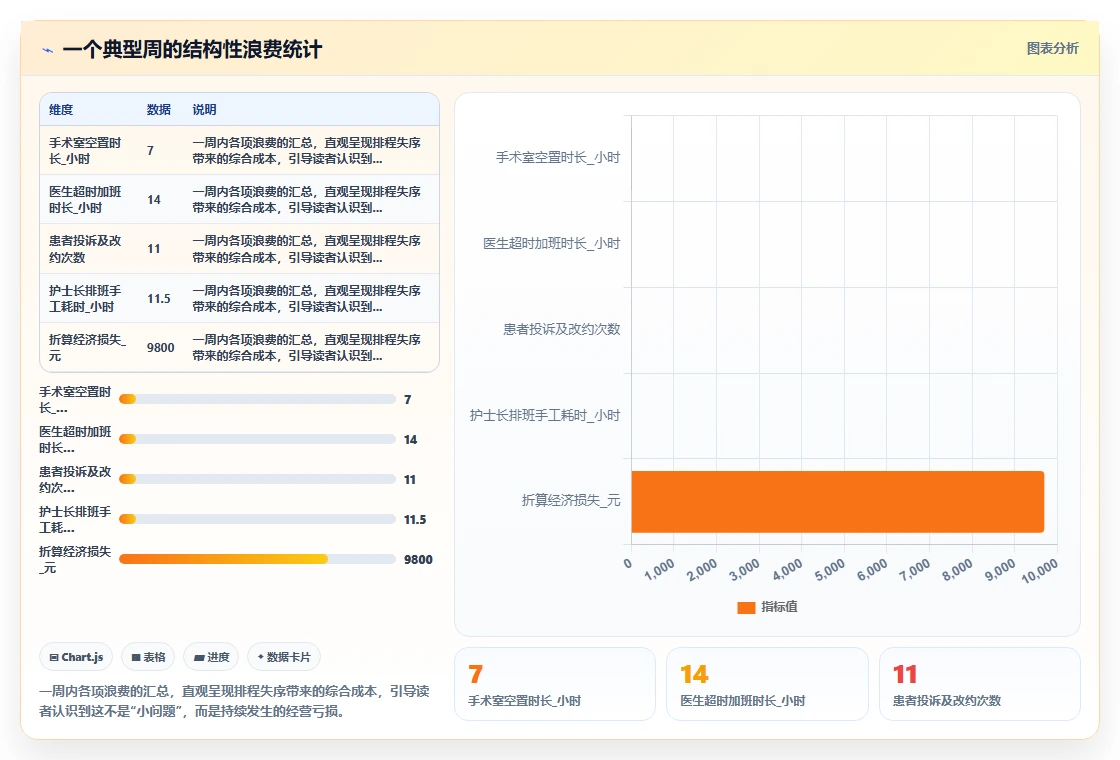Toggle the 指标值 legend item
The width and height of the screenshot is (1120, 760).
coord(767,607)
